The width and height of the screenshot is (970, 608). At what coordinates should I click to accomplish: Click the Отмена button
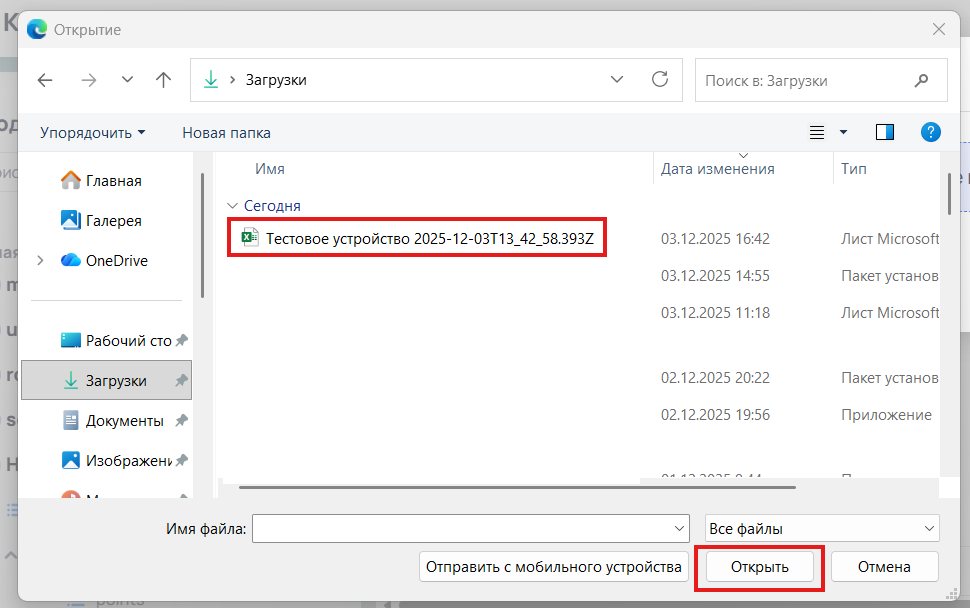coord(884,566)
